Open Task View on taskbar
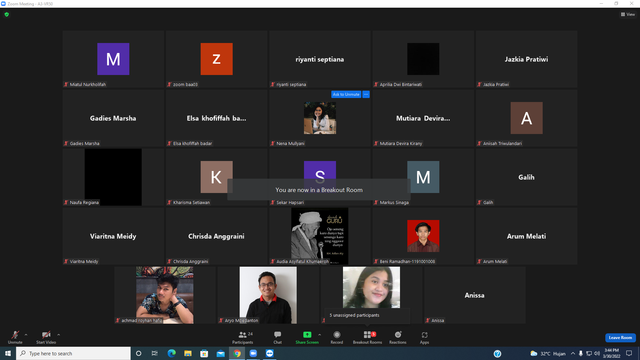 [155, 353]
